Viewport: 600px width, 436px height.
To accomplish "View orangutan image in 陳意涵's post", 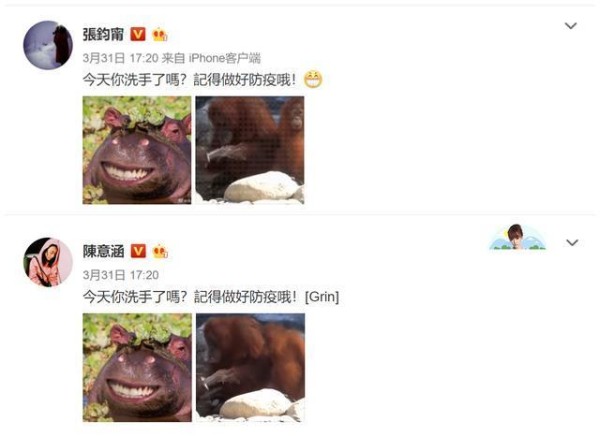I will 251,367.
